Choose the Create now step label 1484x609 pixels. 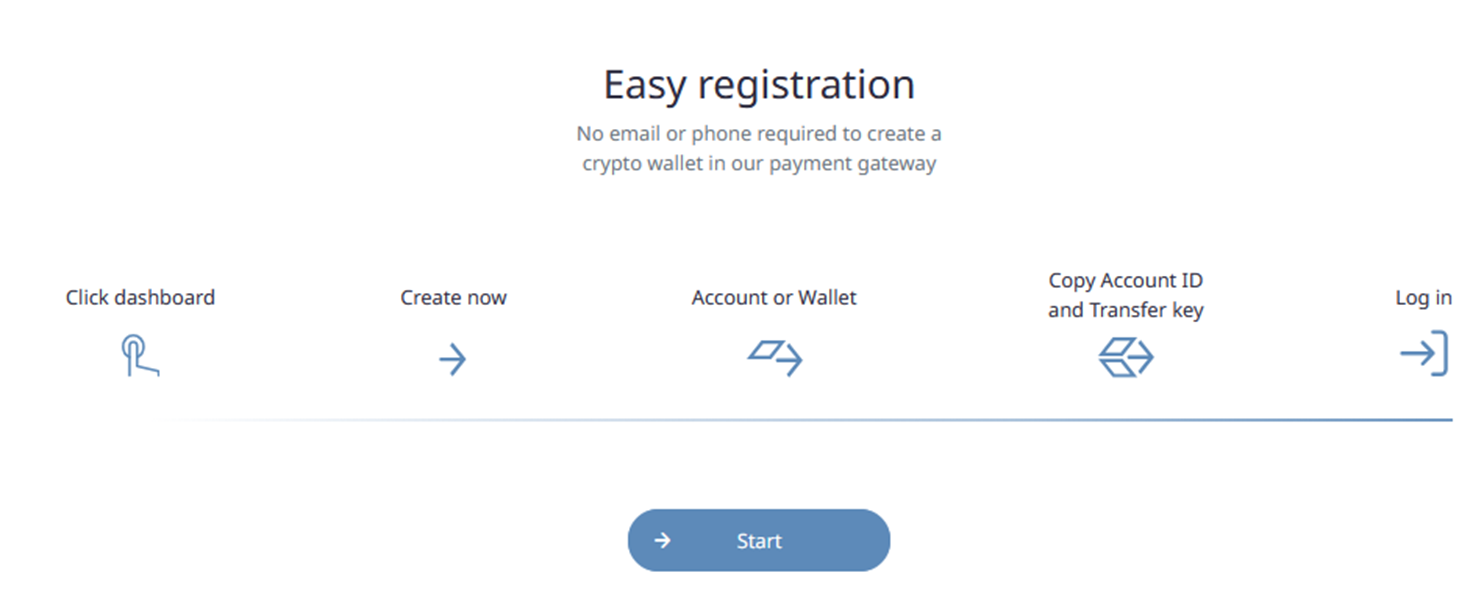click(x=453, y=297)
